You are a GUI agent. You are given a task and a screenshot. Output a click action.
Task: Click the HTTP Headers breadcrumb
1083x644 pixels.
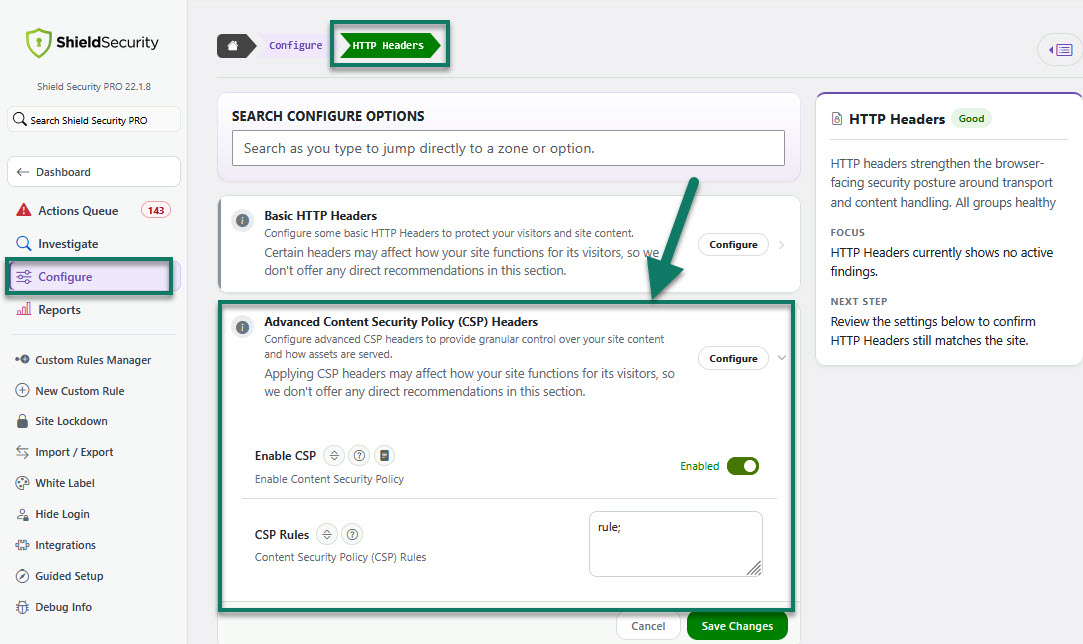[x=390, y=46]
